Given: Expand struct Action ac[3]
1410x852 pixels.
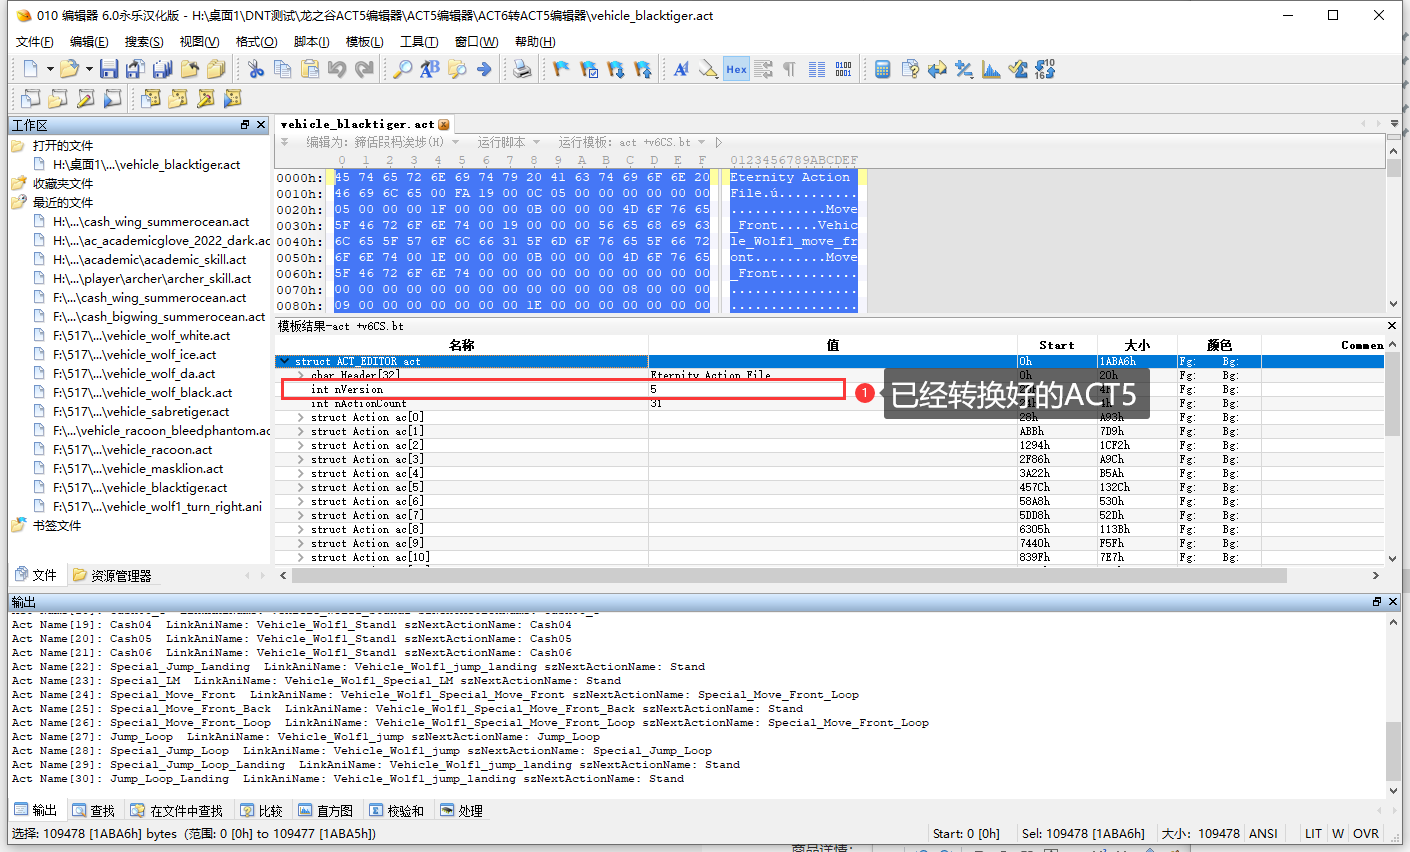Looking at the screenshot, I should pos(301,459).
